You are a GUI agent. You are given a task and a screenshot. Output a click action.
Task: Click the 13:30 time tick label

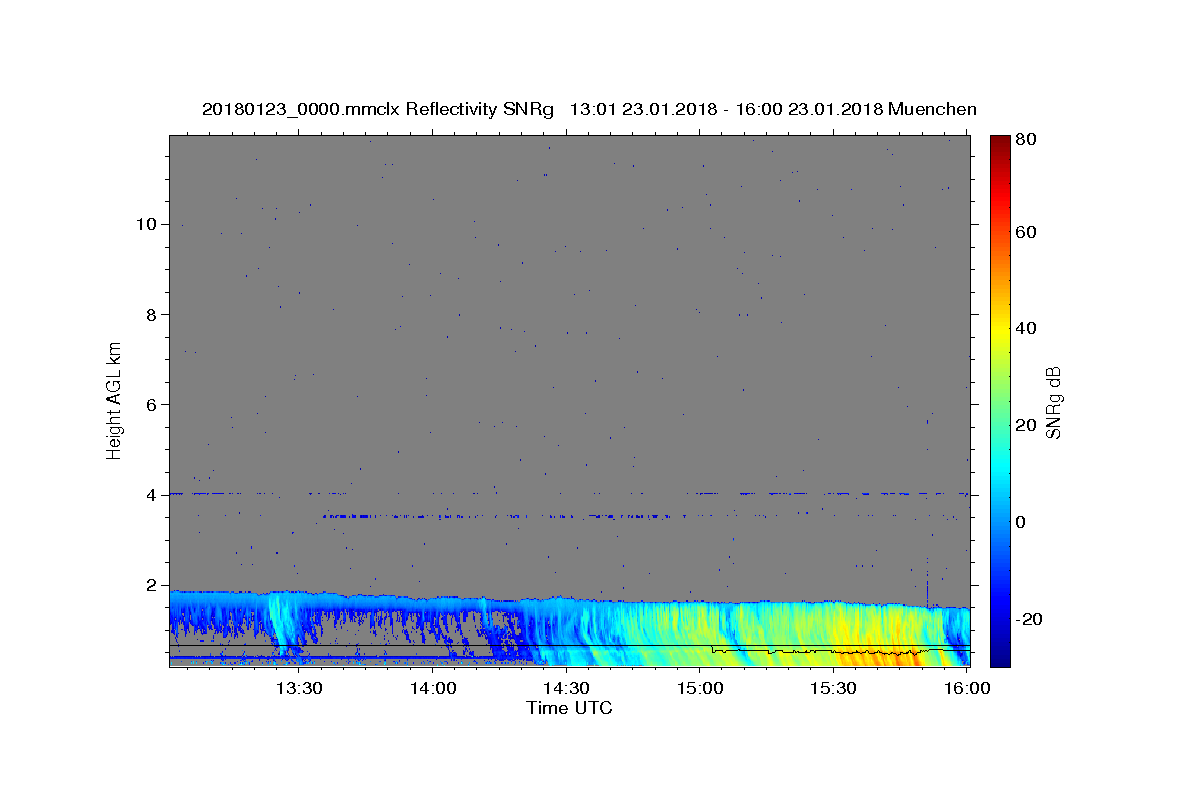pos(299,688)
